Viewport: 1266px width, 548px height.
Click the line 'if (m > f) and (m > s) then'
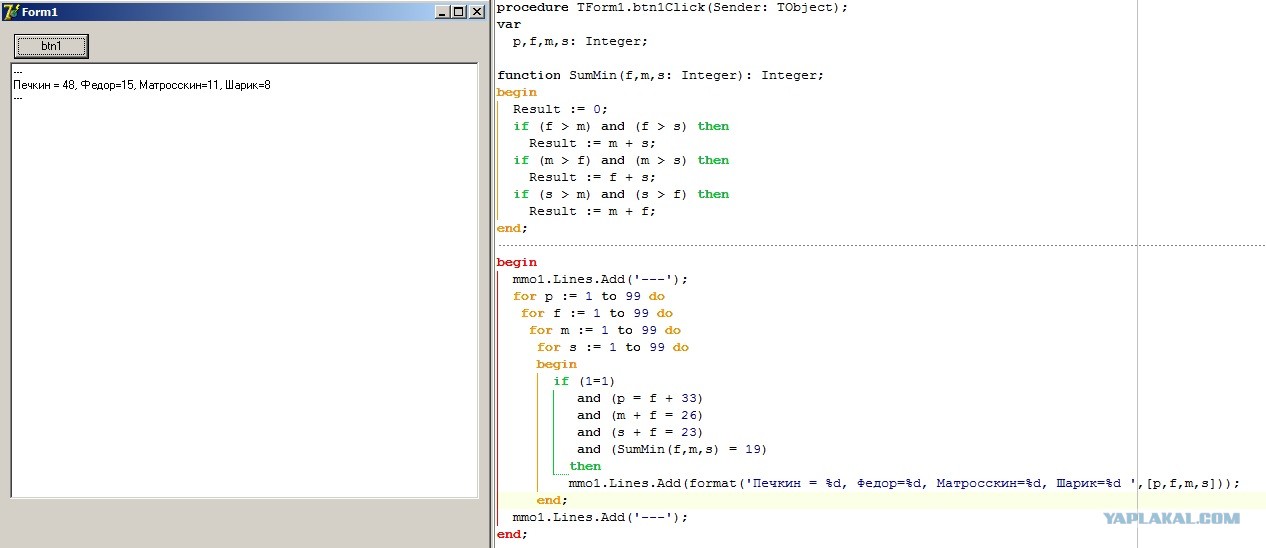pyautogui.click(x=621, y=160)
